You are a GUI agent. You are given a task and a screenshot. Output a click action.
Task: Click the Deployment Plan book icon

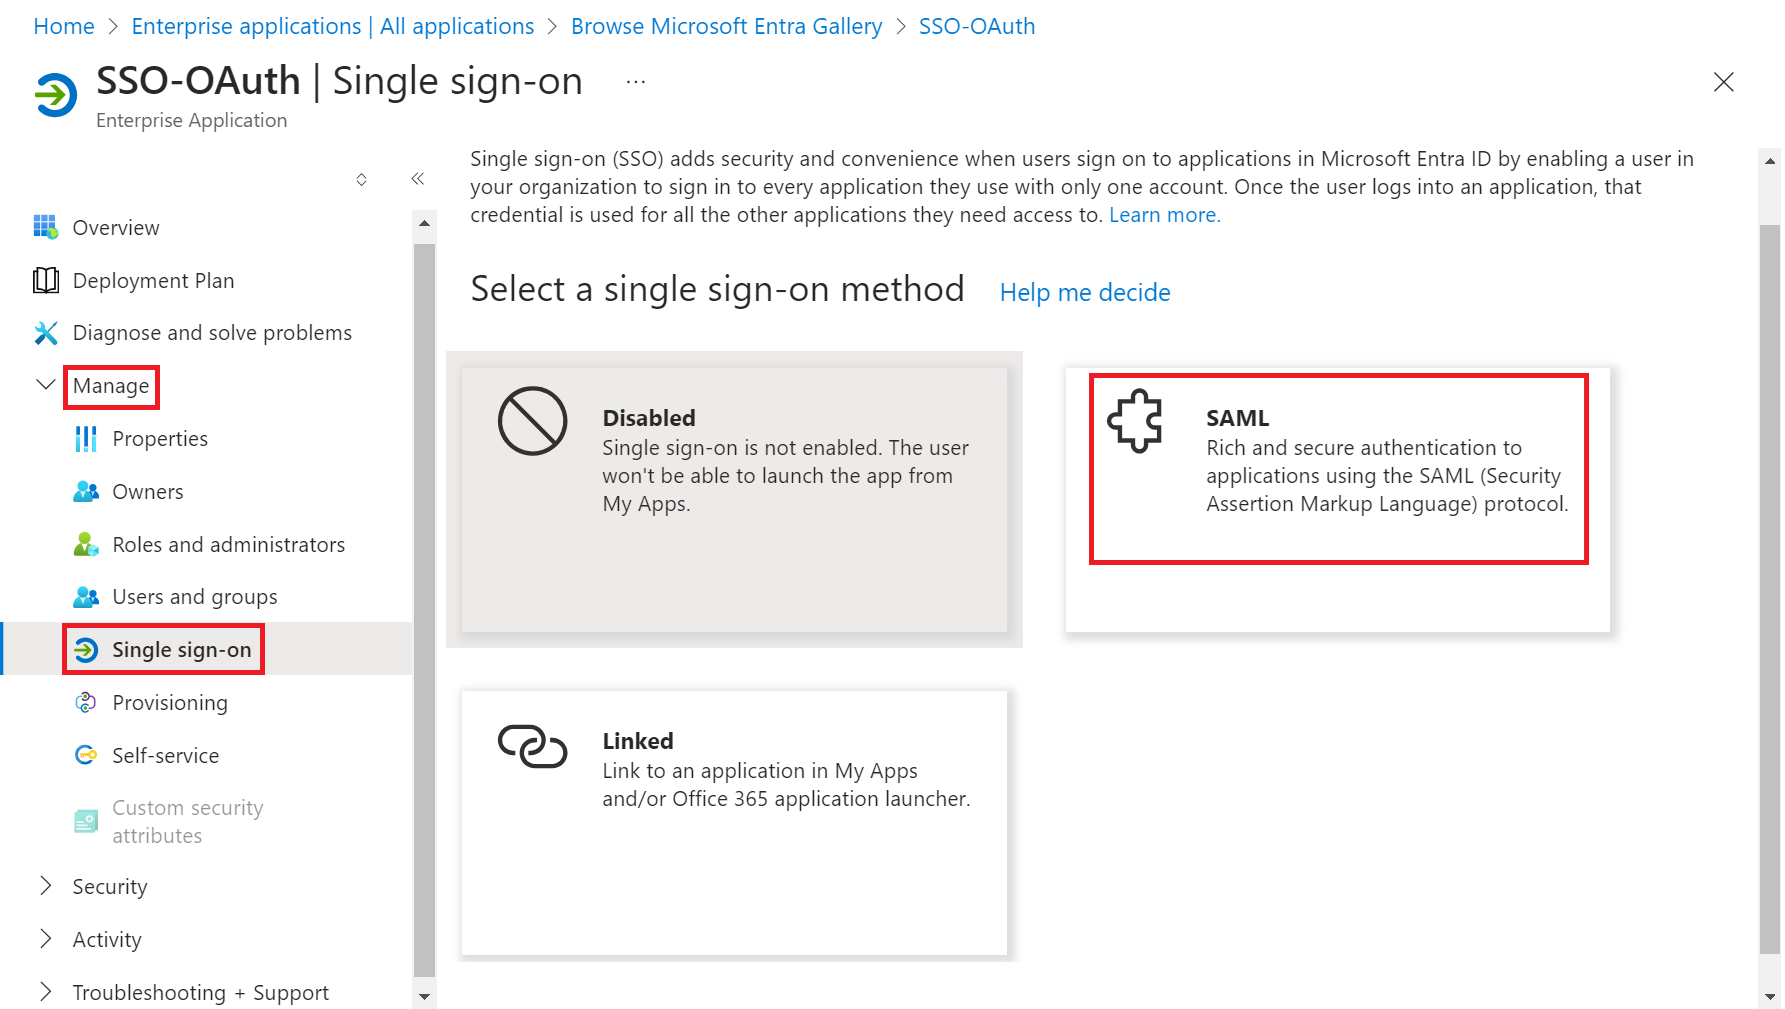click(x=46, y=280)
